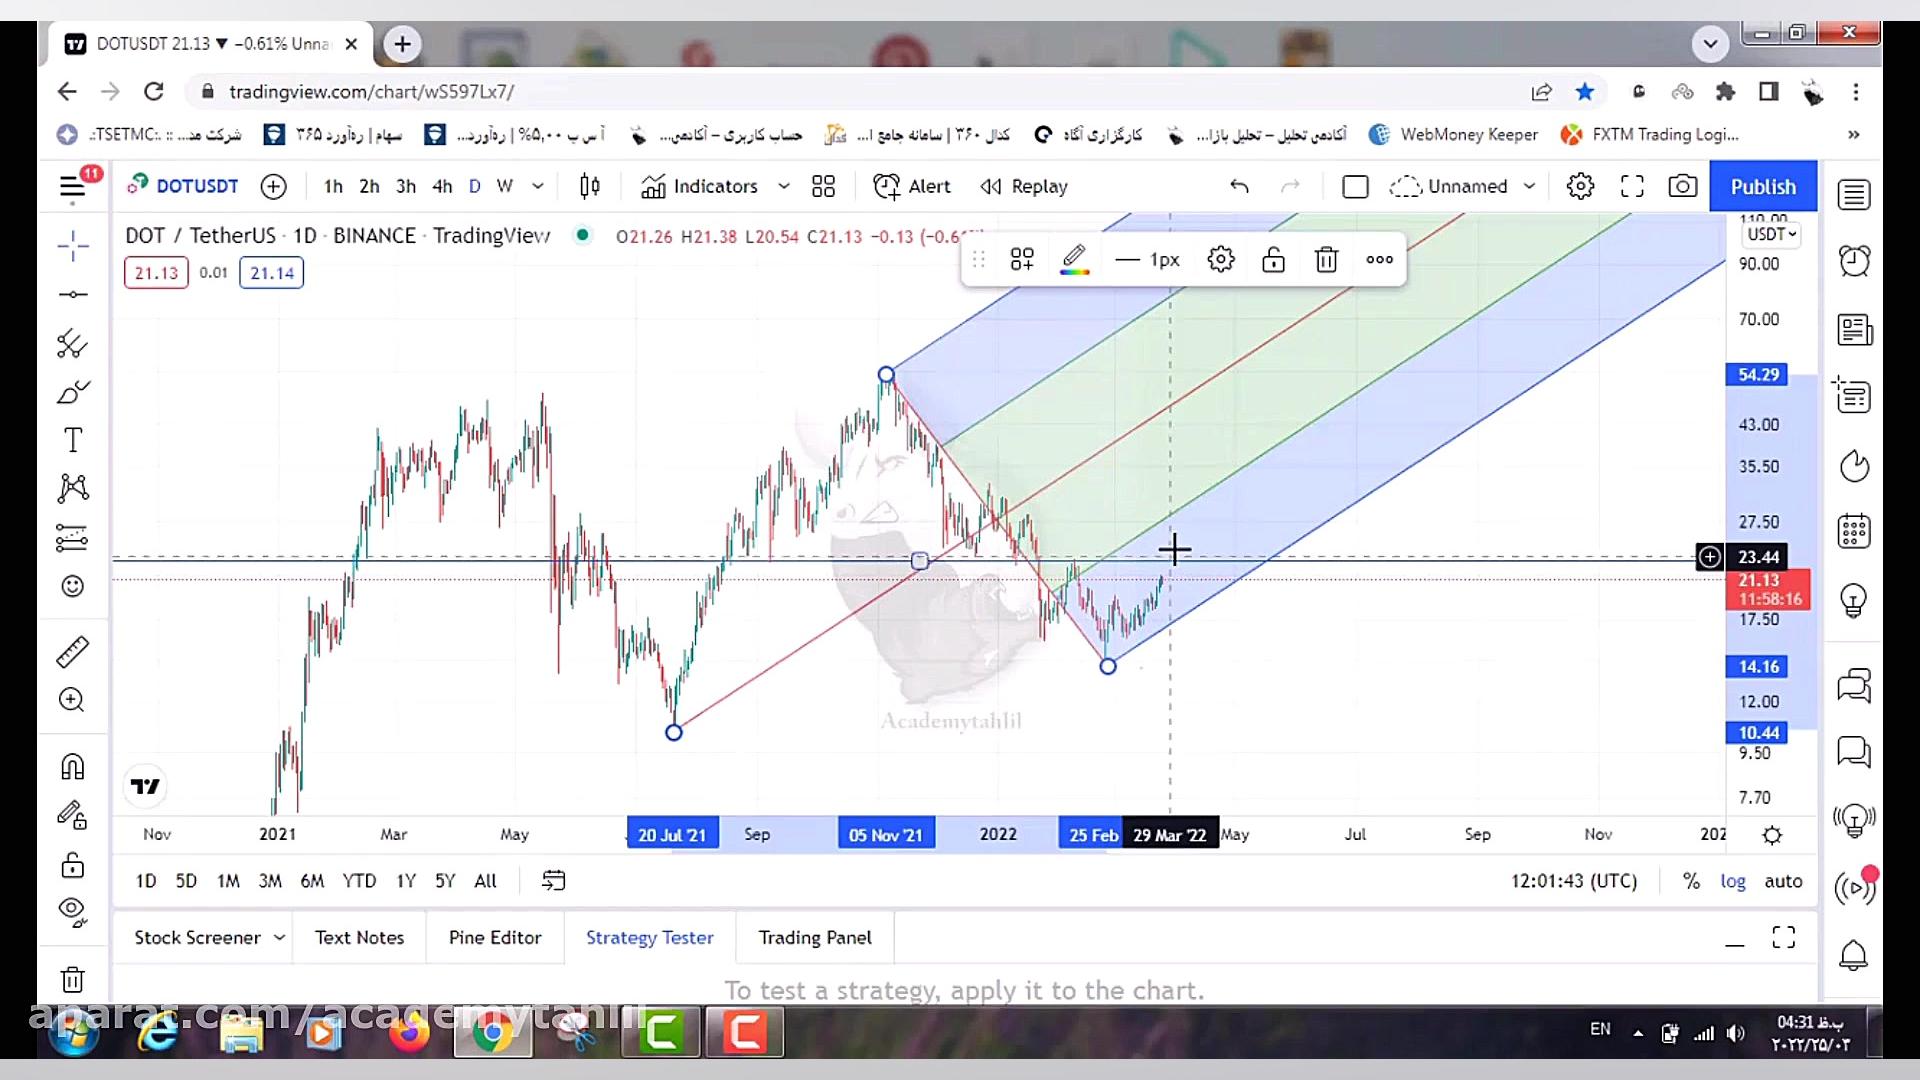1920x1080 pixels.
Task: Open the go to date calendar icon
Action: tap(553, 881)
